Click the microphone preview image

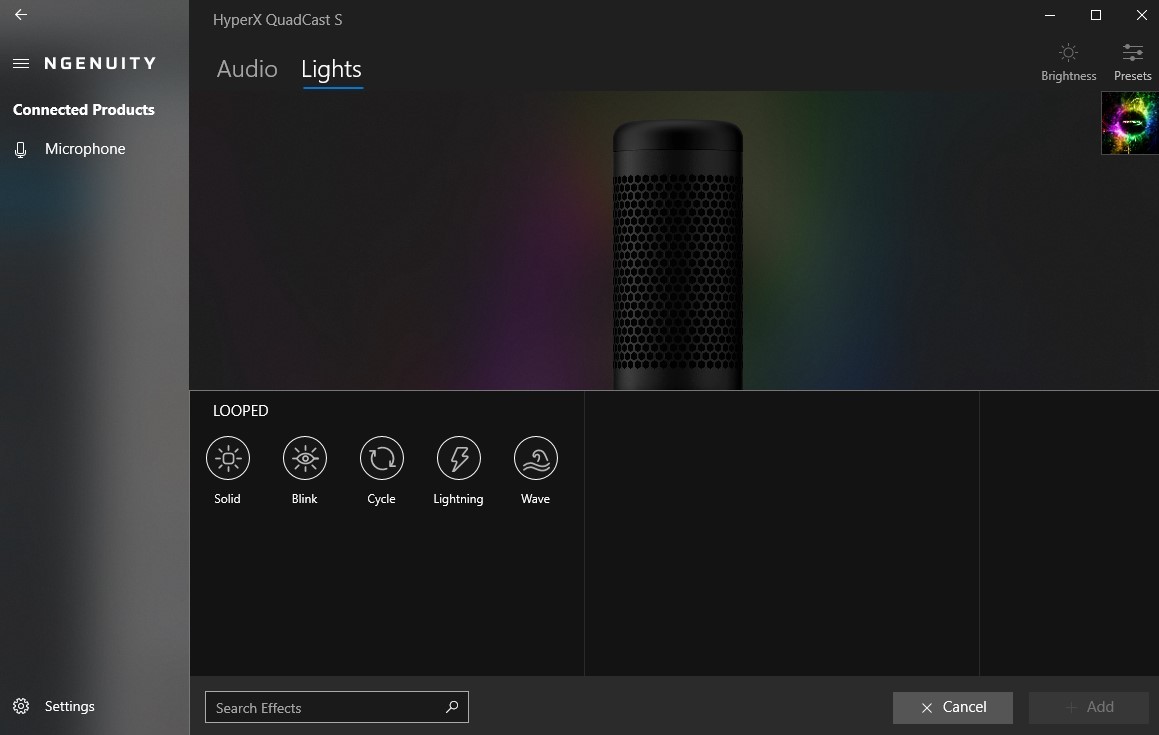(x=678, y=254)
